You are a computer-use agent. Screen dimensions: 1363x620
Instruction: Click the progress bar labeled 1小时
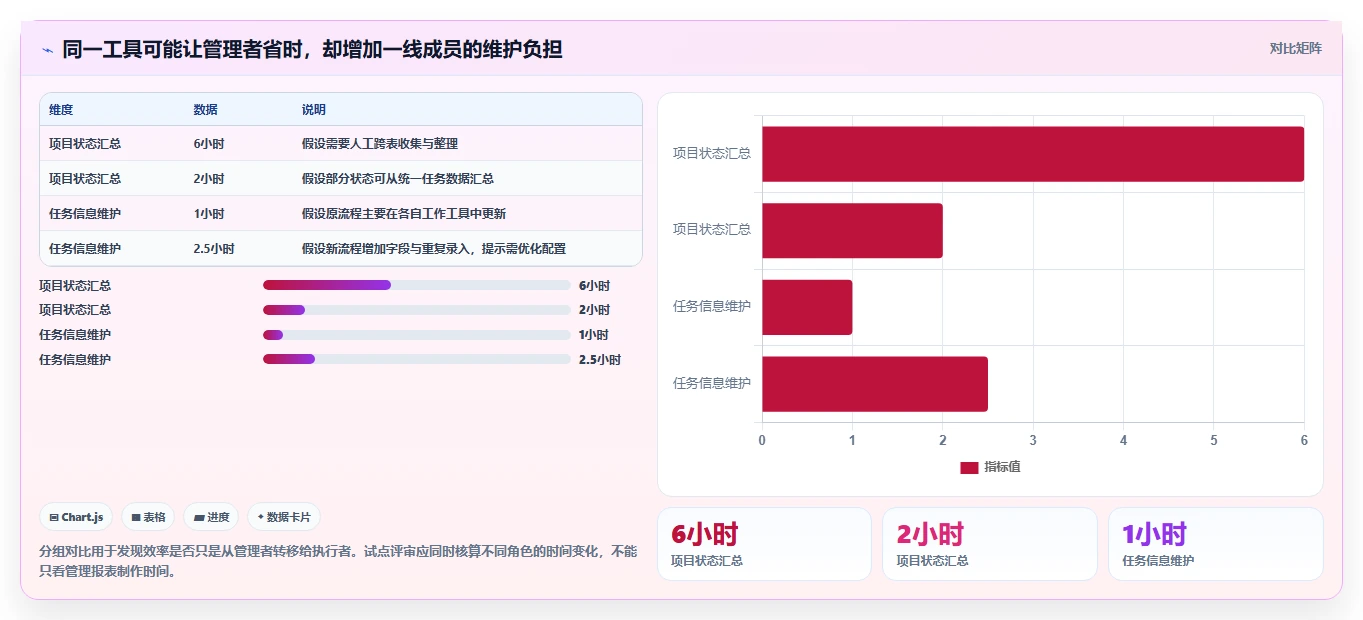coord(417,335)
